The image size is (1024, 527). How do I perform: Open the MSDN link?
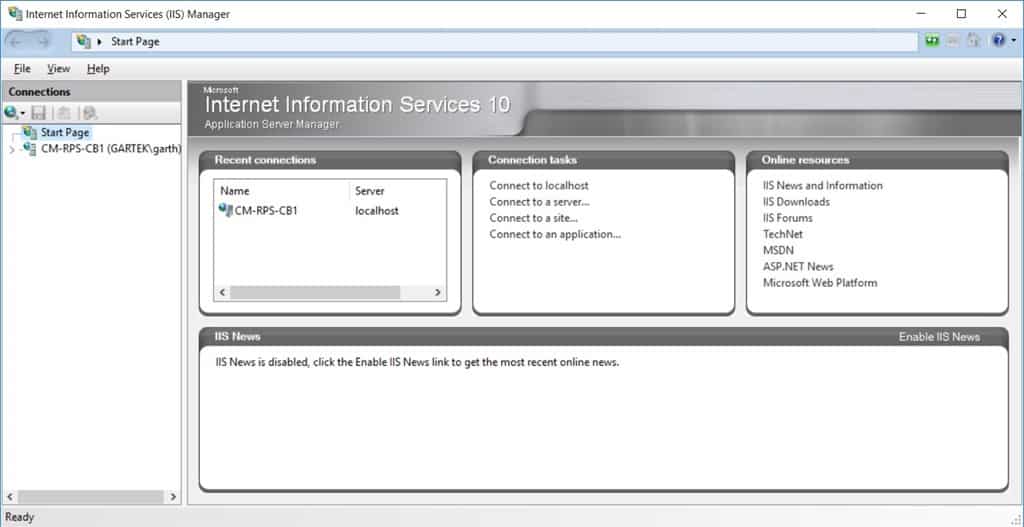[x=778, y=250]
